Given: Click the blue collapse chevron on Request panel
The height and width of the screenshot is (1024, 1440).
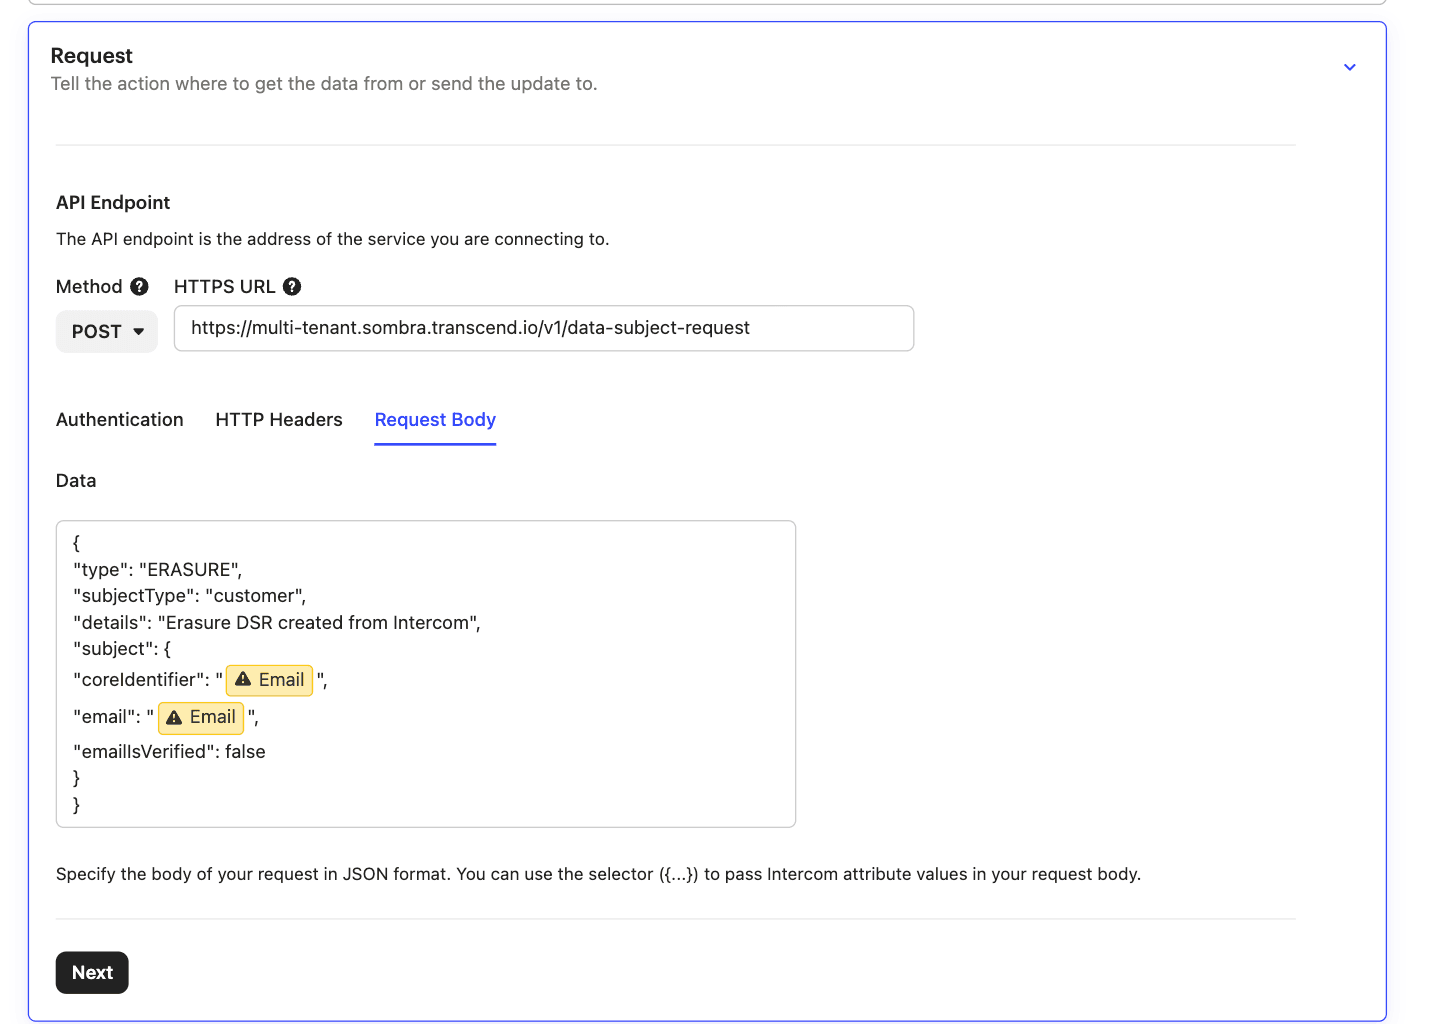Looking at the screenshot, I should point(1349,67).
